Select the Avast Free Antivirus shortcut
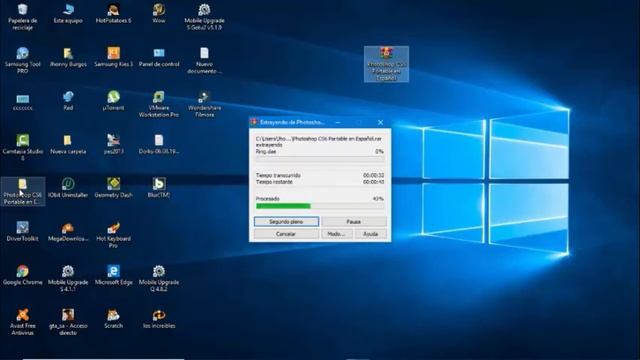The height and width of the screenshot is (360, 640). pyautogui.click(x=22, y=322)
